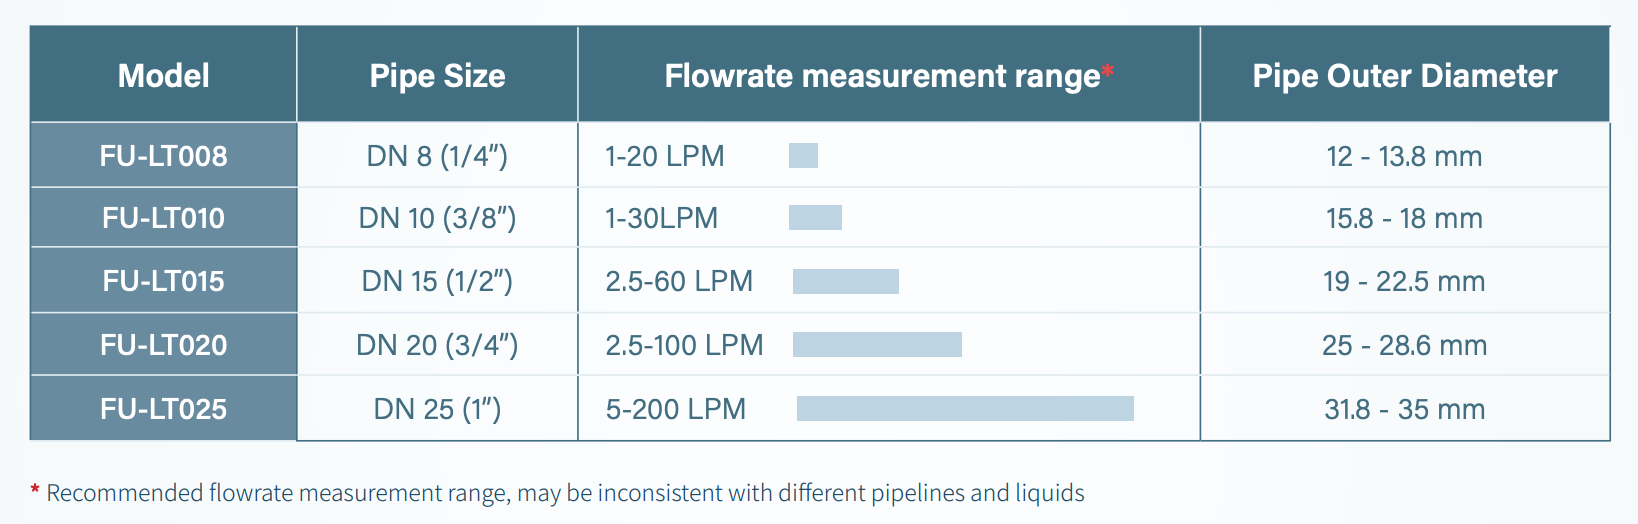Click the Pipe Outer Diameter header
Screen dimensions: 1638x524
pos(1404,76)
